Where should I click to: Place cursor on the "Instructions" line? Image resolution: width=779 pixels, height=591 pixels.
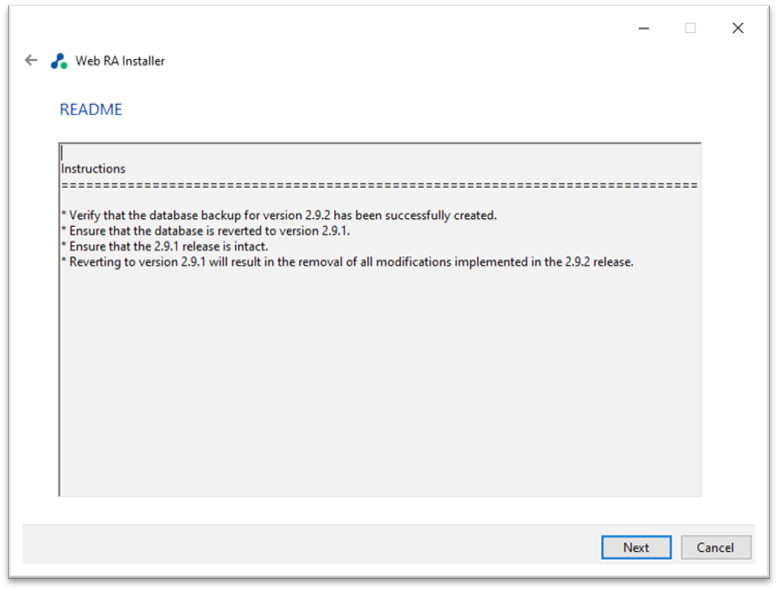coord(93,169)
